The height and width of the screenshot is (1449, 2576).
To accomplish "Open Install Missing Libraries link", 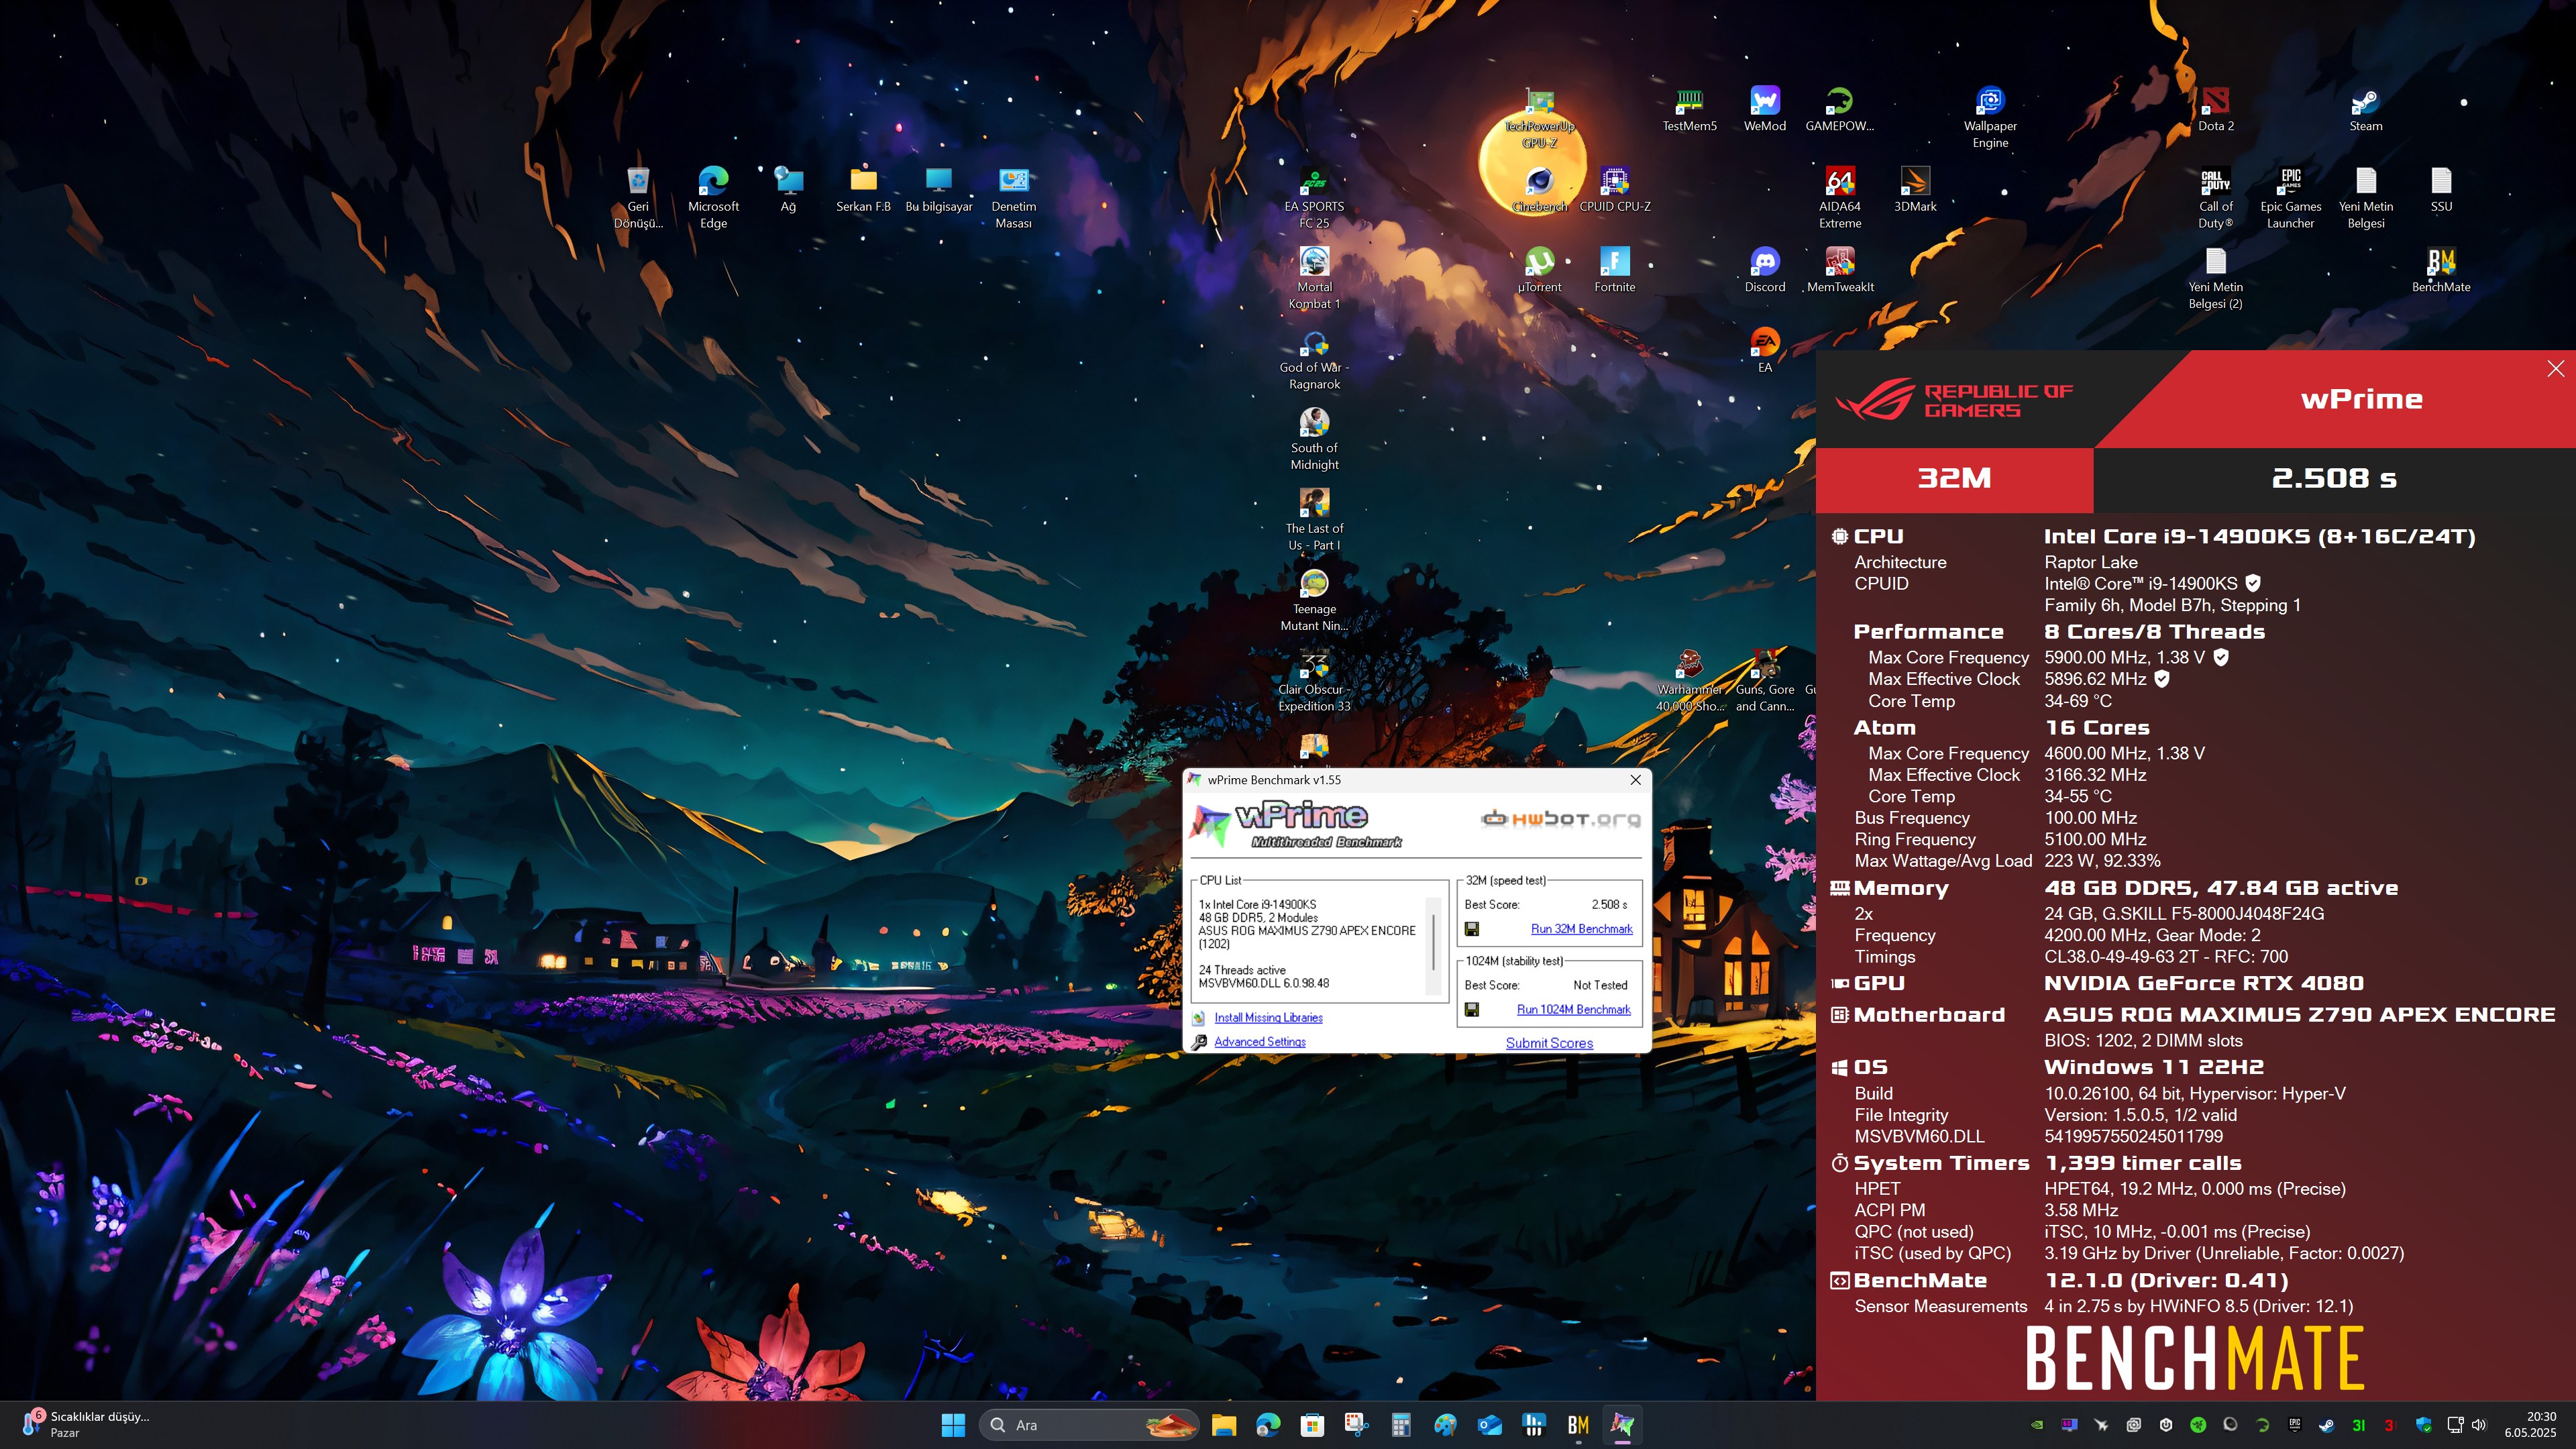I will (1268, 1018).
